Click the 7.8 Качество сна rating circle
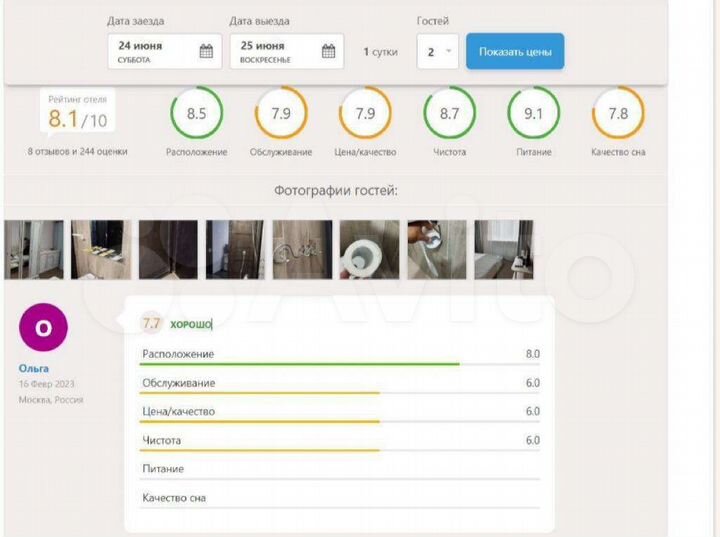 pos(617,114)
